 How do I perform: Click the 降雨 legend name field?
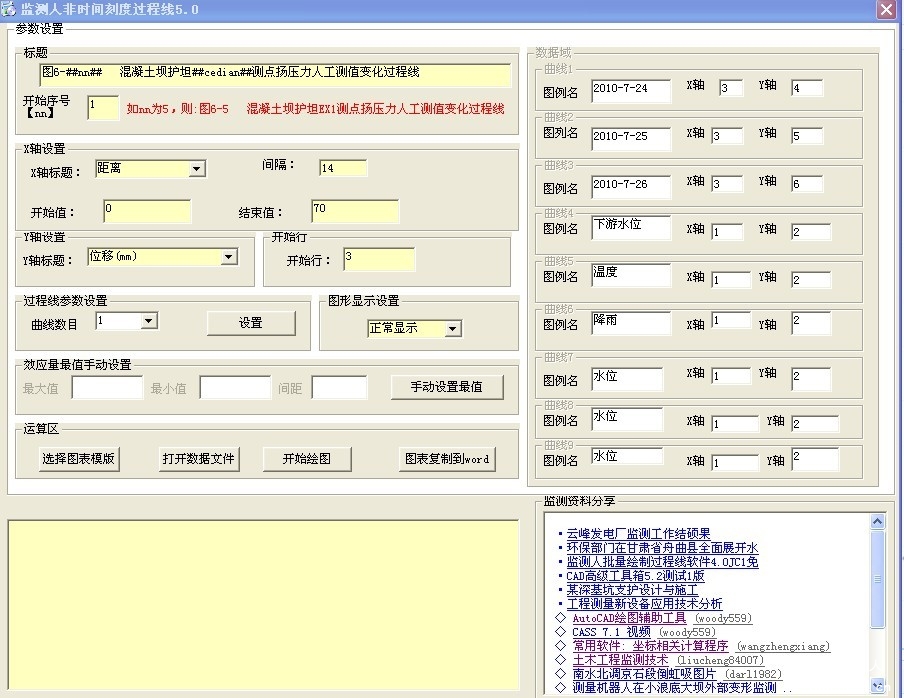pos(631,323)
